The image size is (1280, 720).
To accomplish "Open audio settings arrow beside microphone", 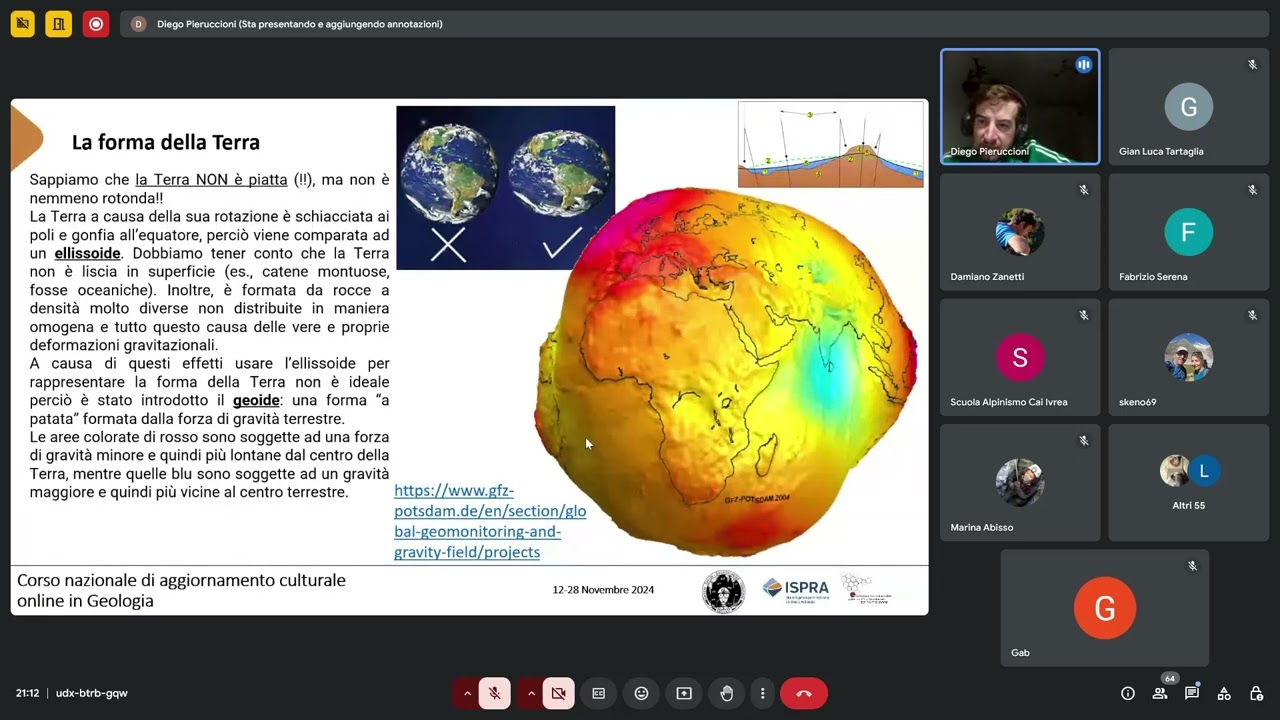I will pos(467,693).
